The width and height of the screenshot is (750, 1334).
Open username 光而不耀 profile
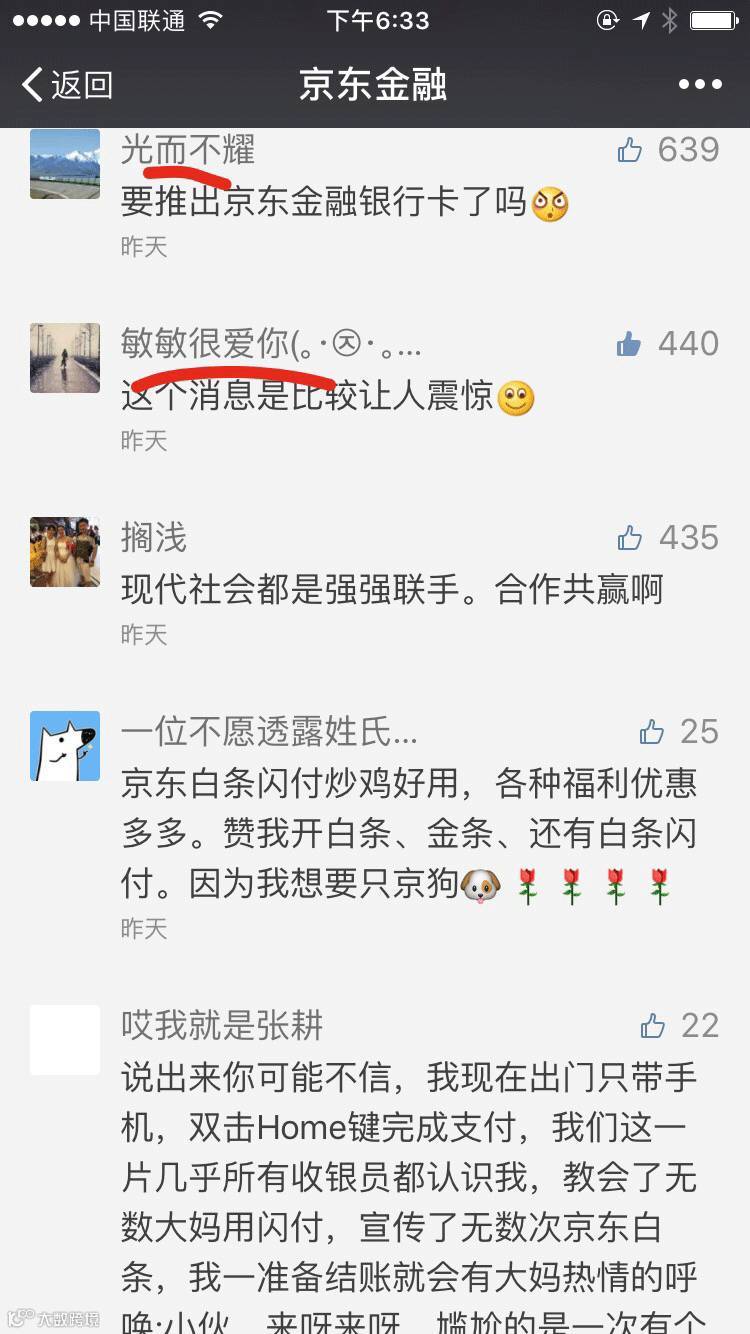tap(188, 150)
